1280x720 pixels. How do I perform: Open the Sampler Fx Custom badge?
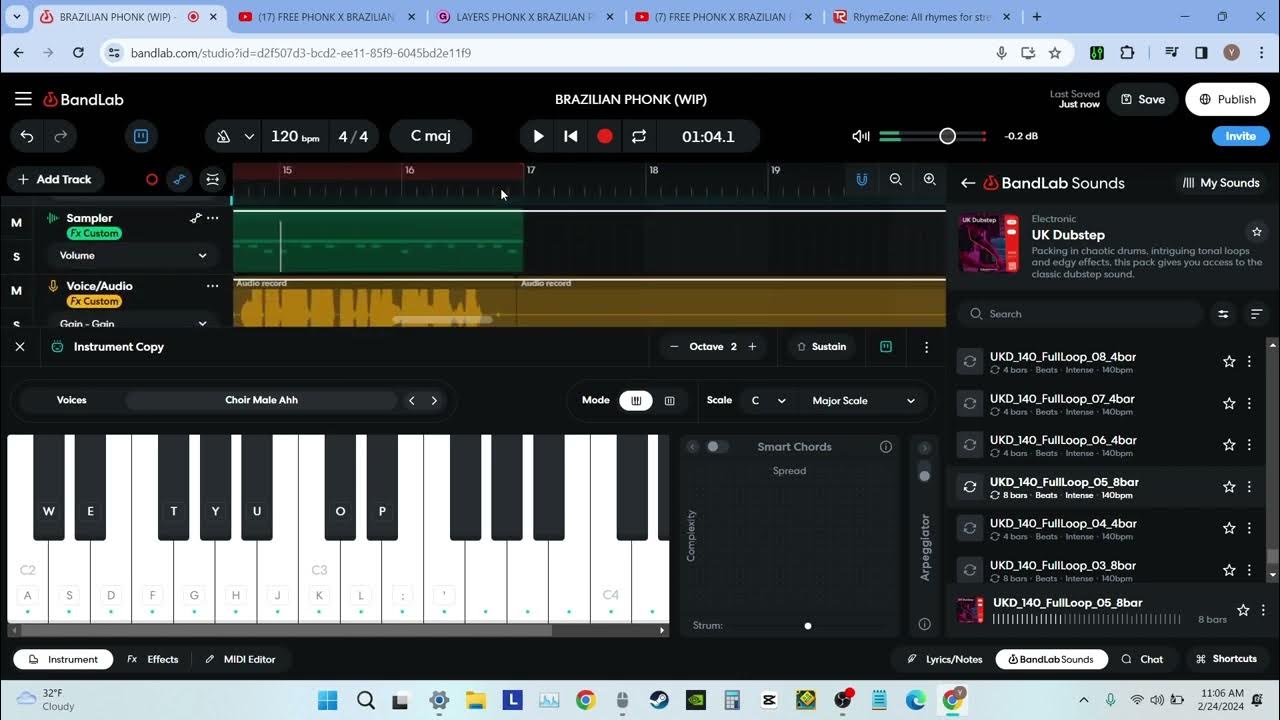coord(94,233)
